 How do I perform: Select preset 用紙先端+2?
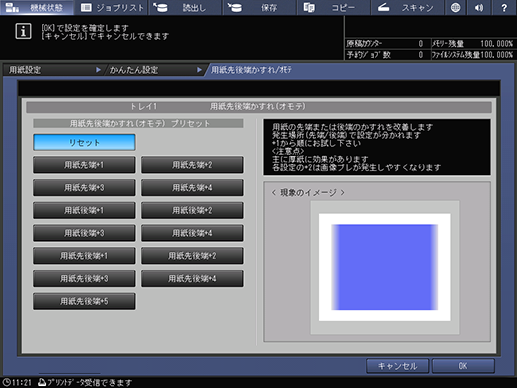192,165
